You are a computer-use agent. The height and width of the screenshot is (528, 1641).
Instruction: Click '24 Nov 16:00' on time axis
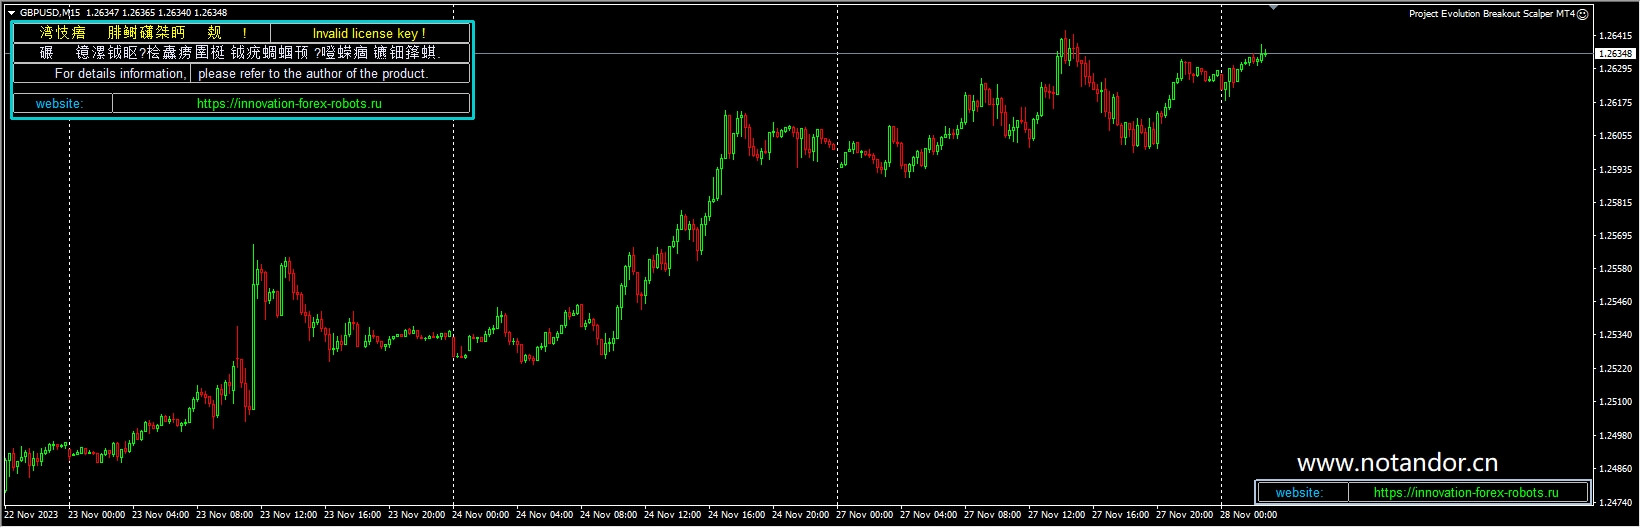[737, 515]
